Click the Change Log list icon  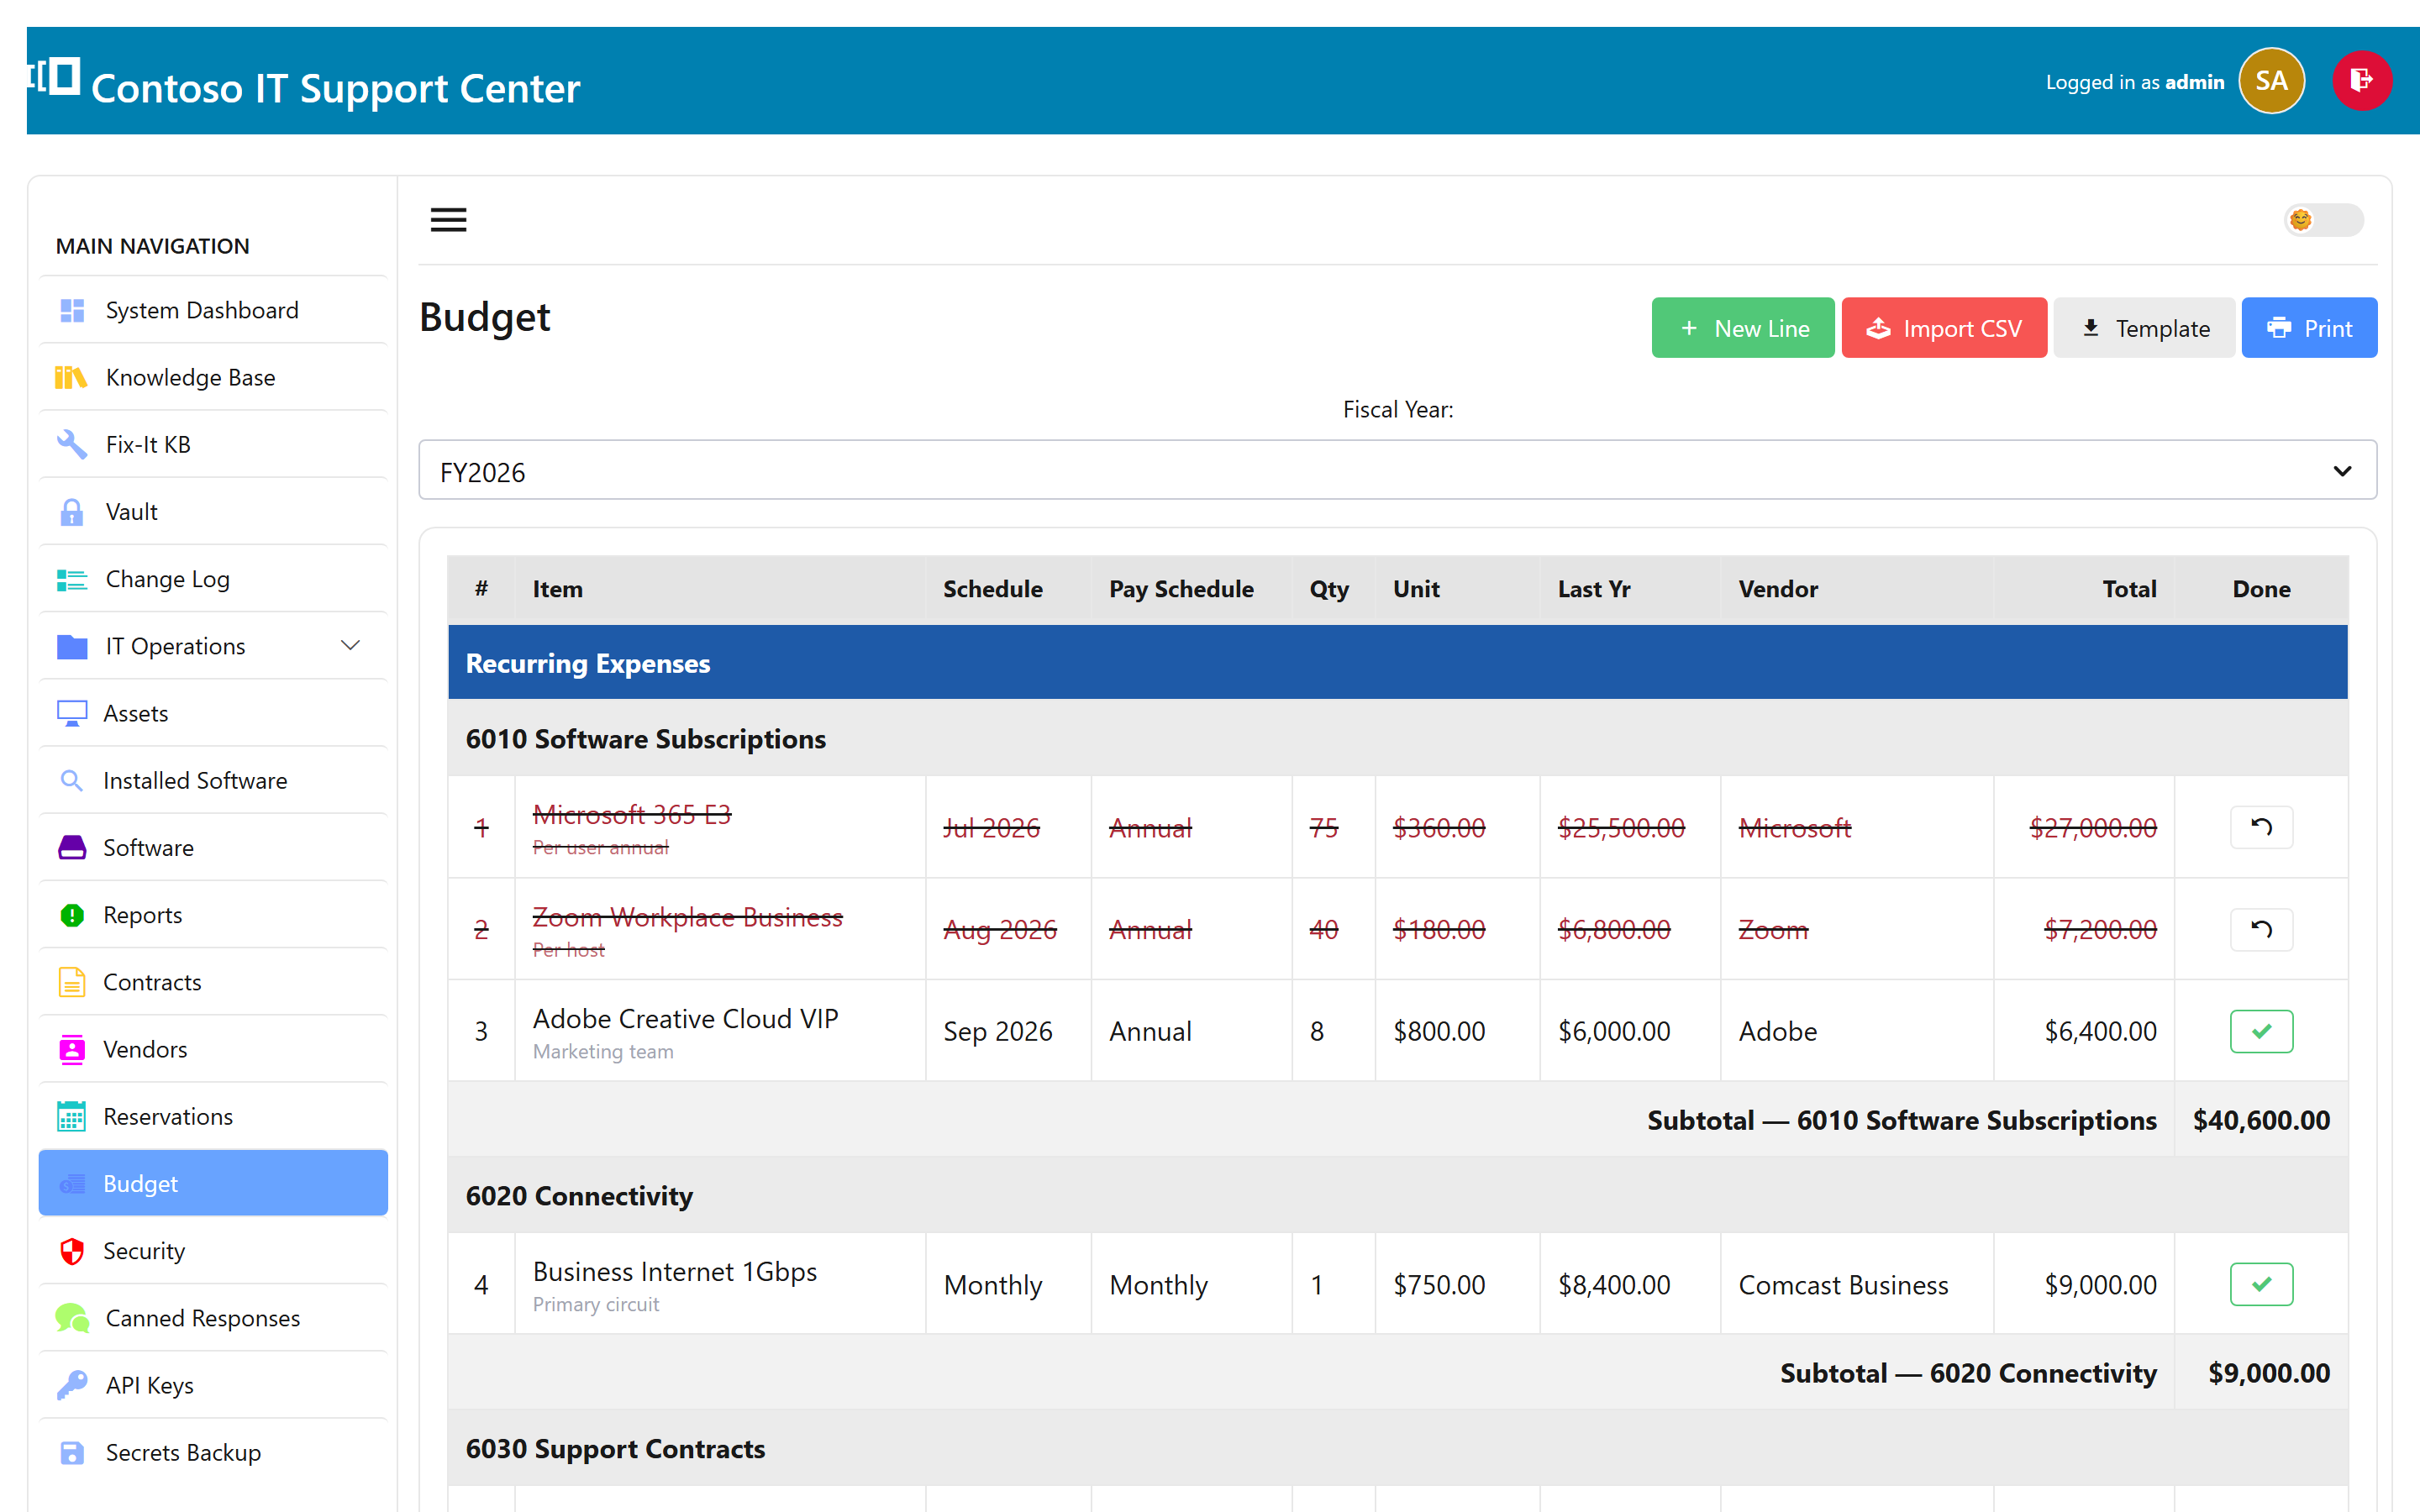[x=71, y=579]
